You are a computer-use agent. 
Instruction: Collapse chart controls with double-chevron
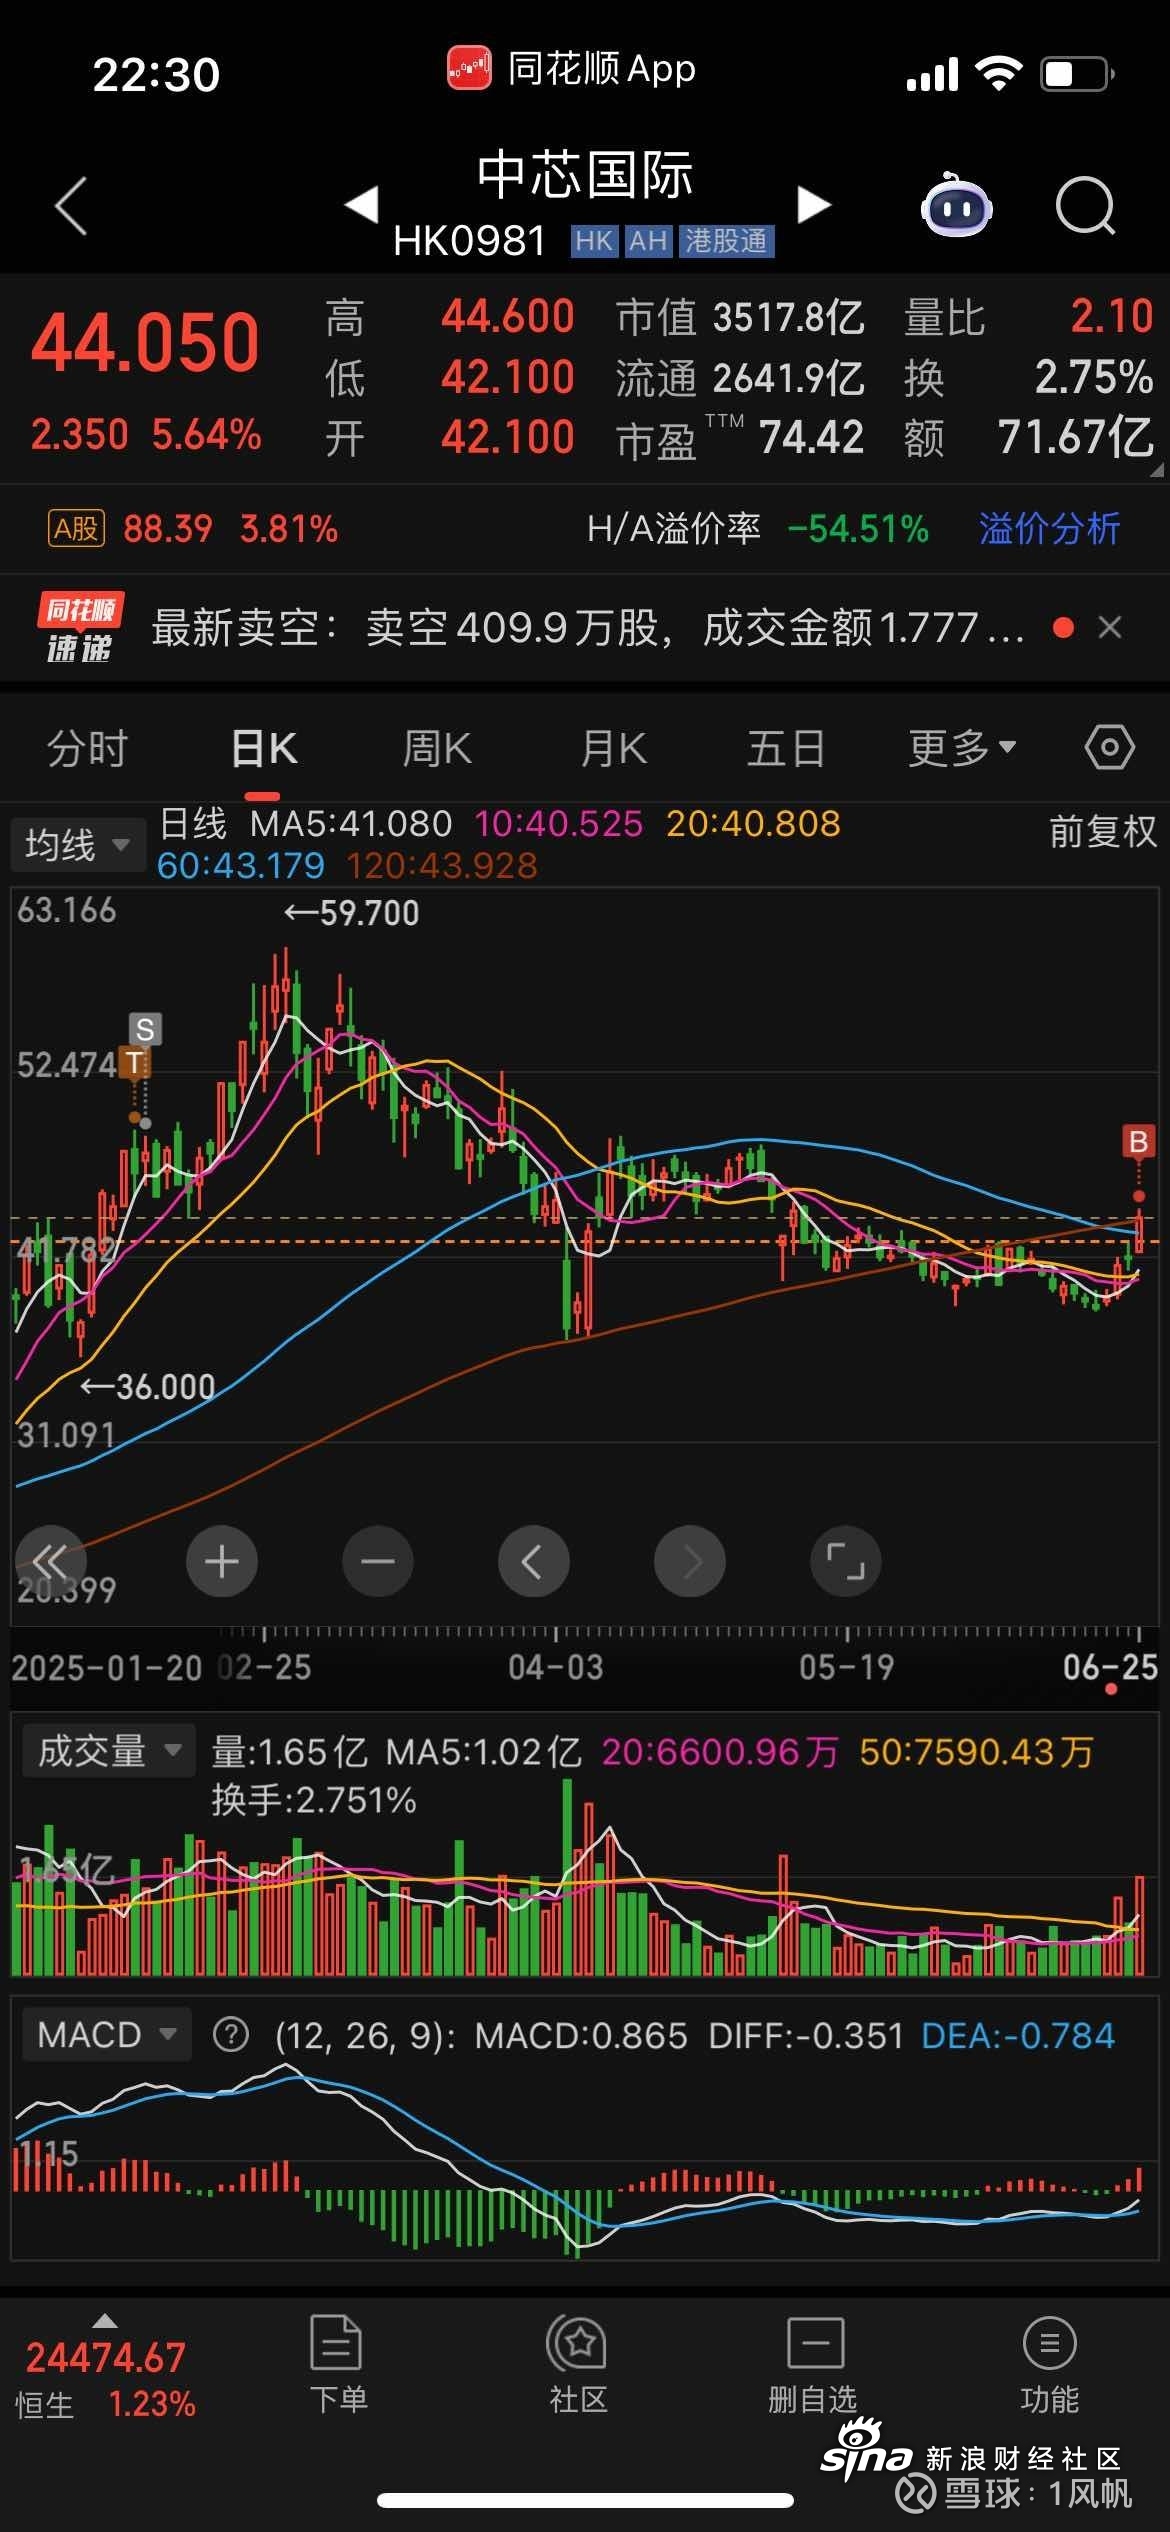coord(51,1561)
